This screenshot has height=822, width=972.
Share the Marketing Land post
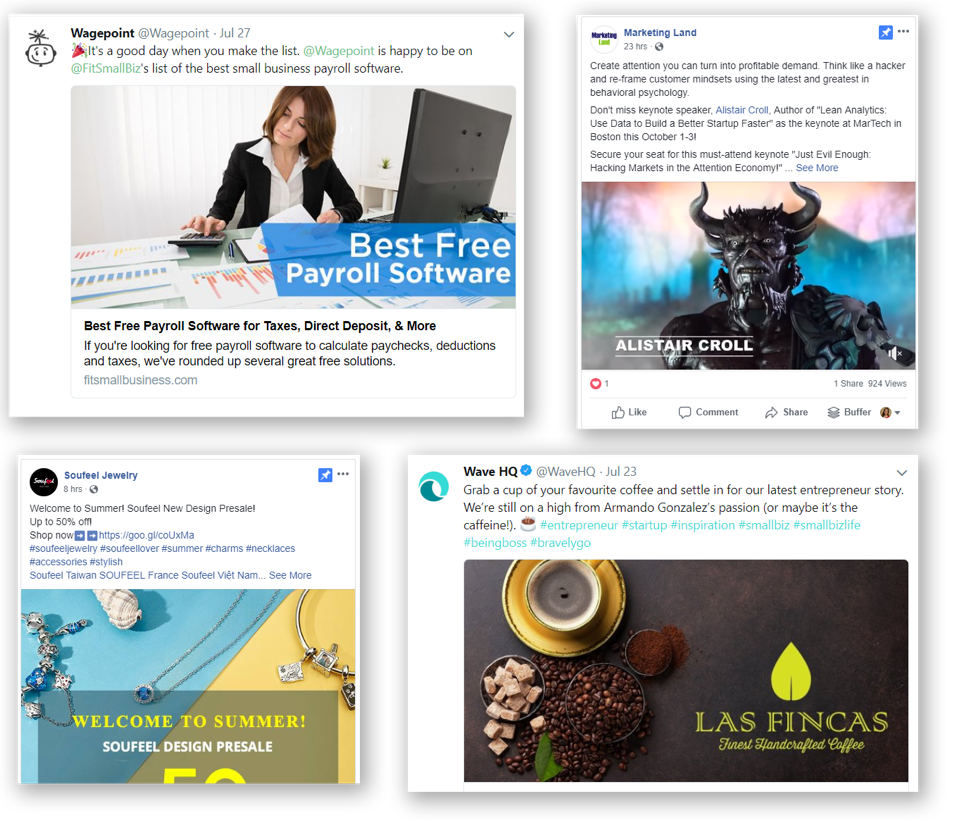pos(787,412)
